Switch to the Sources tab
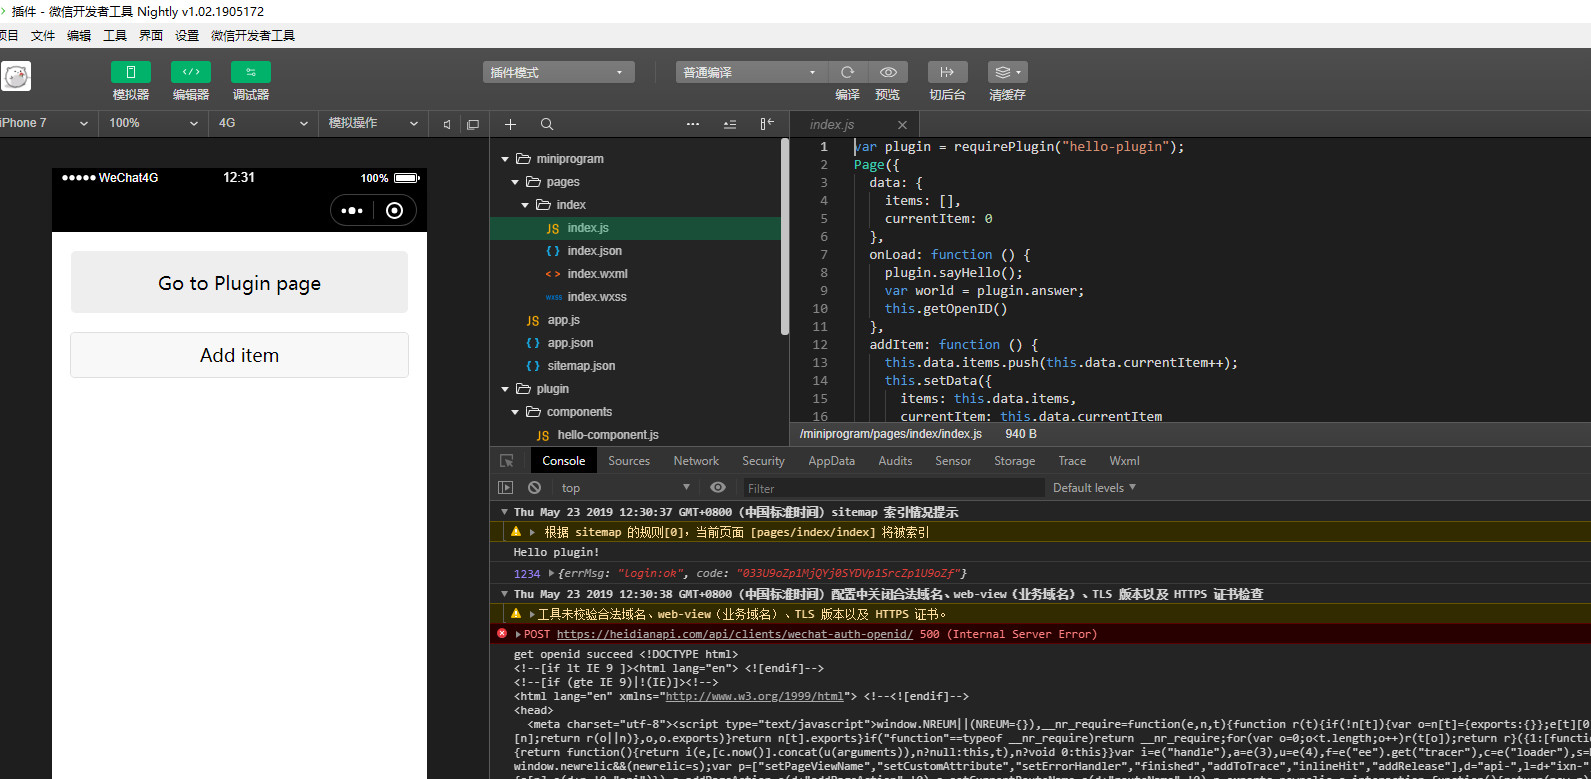The image size is (1591, 779). (629, 461)
